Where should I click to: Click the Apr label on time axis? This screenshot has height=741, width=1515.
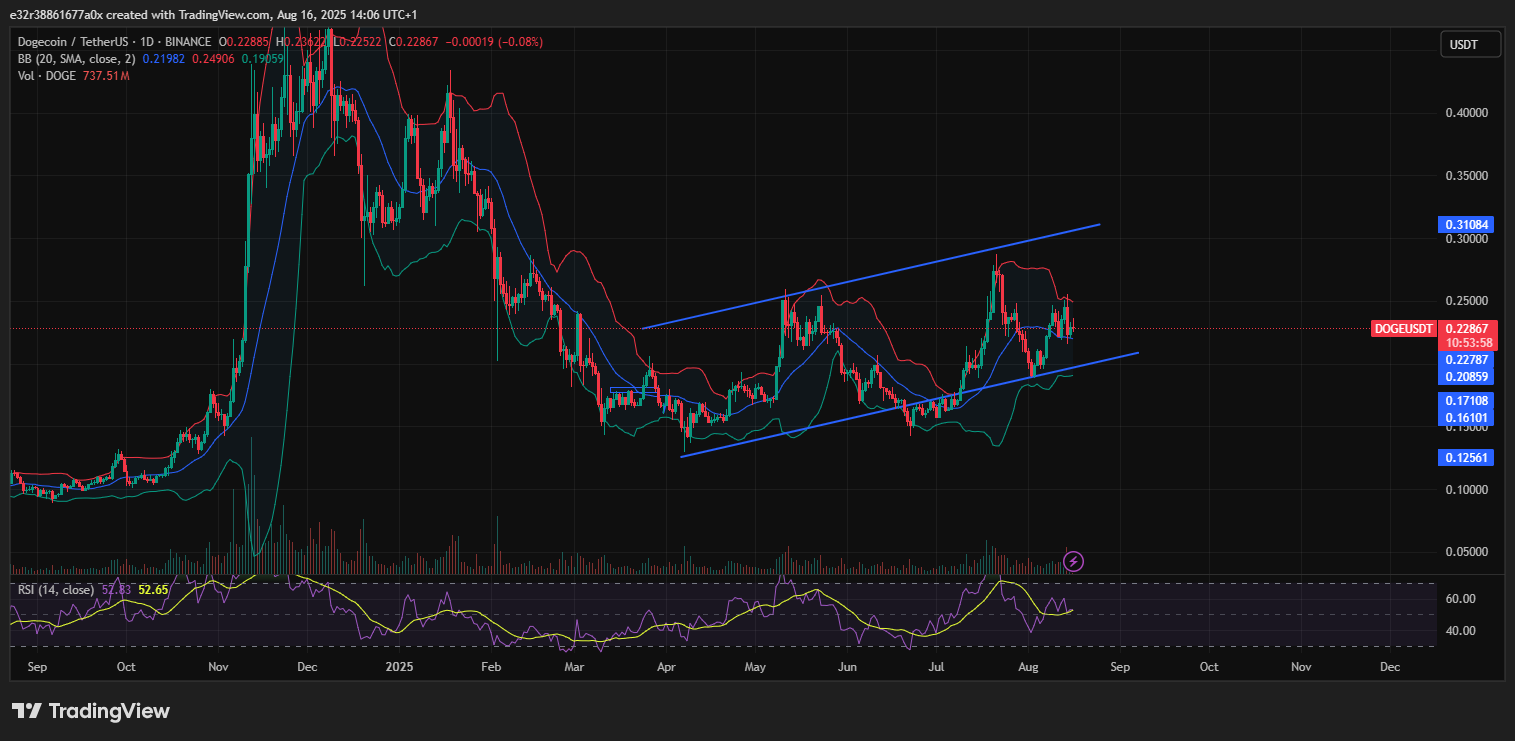click(x=666, y=665)
